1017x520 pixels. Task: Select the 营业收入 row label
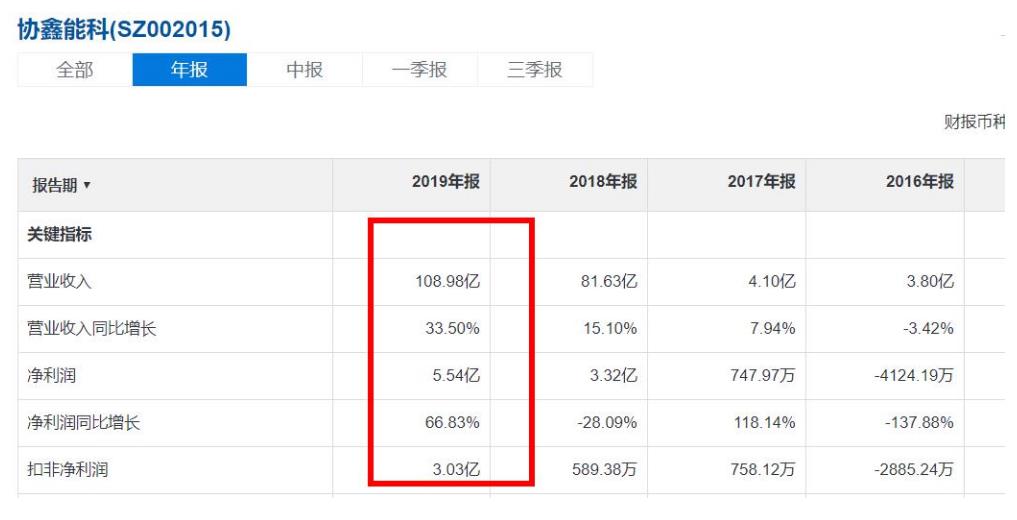(x=59, y=282)
